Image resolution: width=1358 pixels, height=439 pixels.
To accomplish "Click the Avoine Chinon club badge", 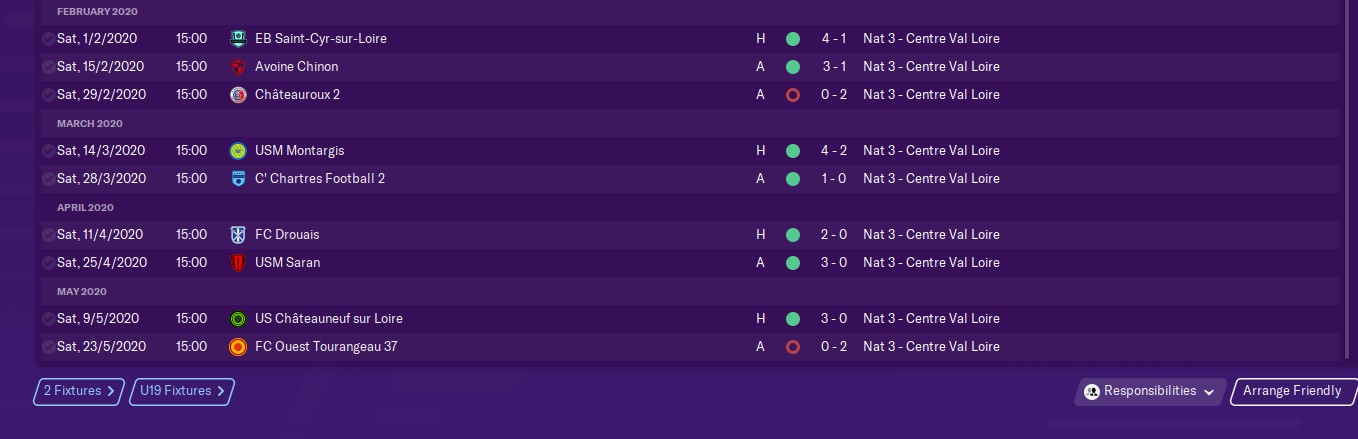I will (238, 67).
